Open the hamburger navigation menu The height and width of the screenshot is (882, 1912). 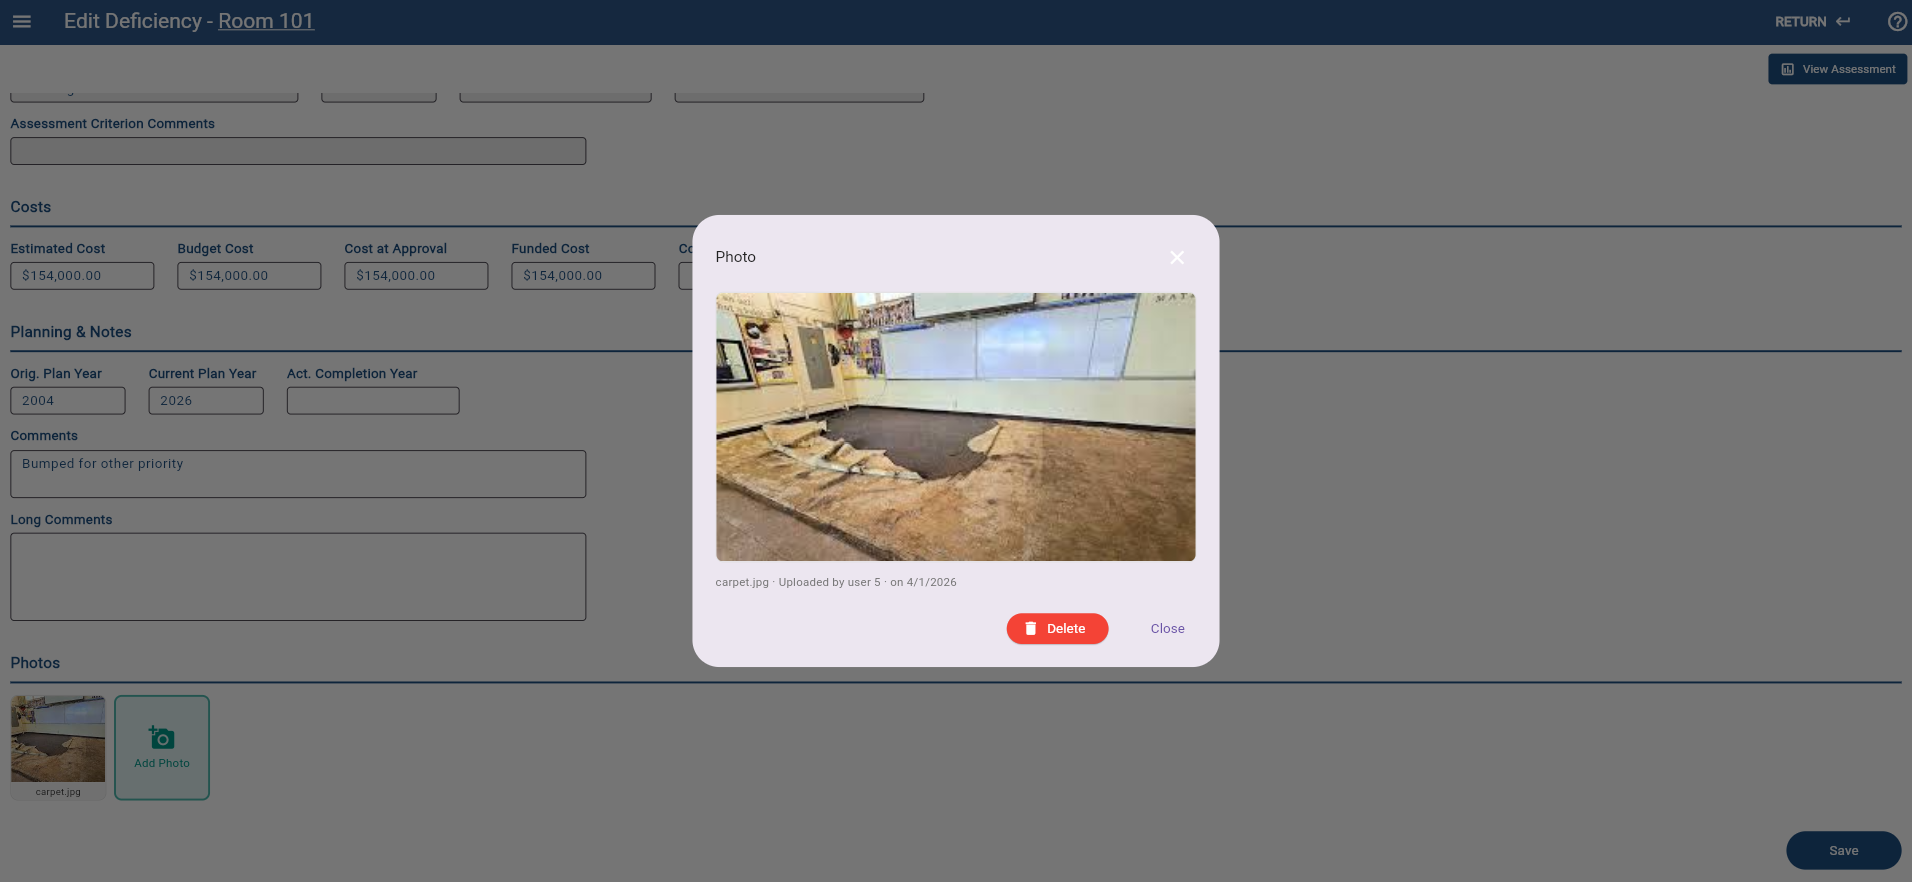(x=22, y=21)
